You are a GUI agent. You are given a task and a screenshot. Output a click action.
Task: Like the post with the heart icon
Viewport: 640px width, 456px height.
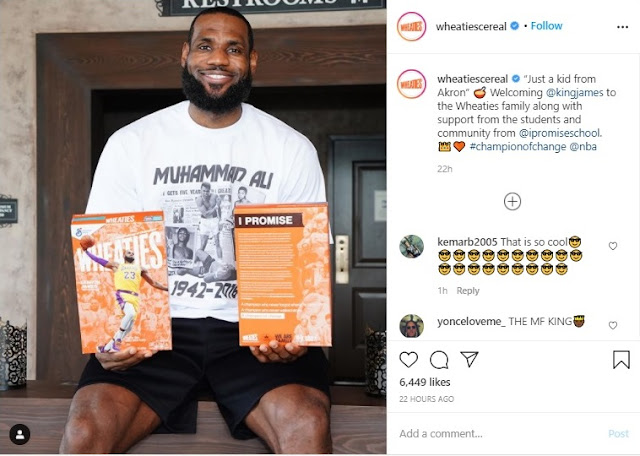(408, 360)
